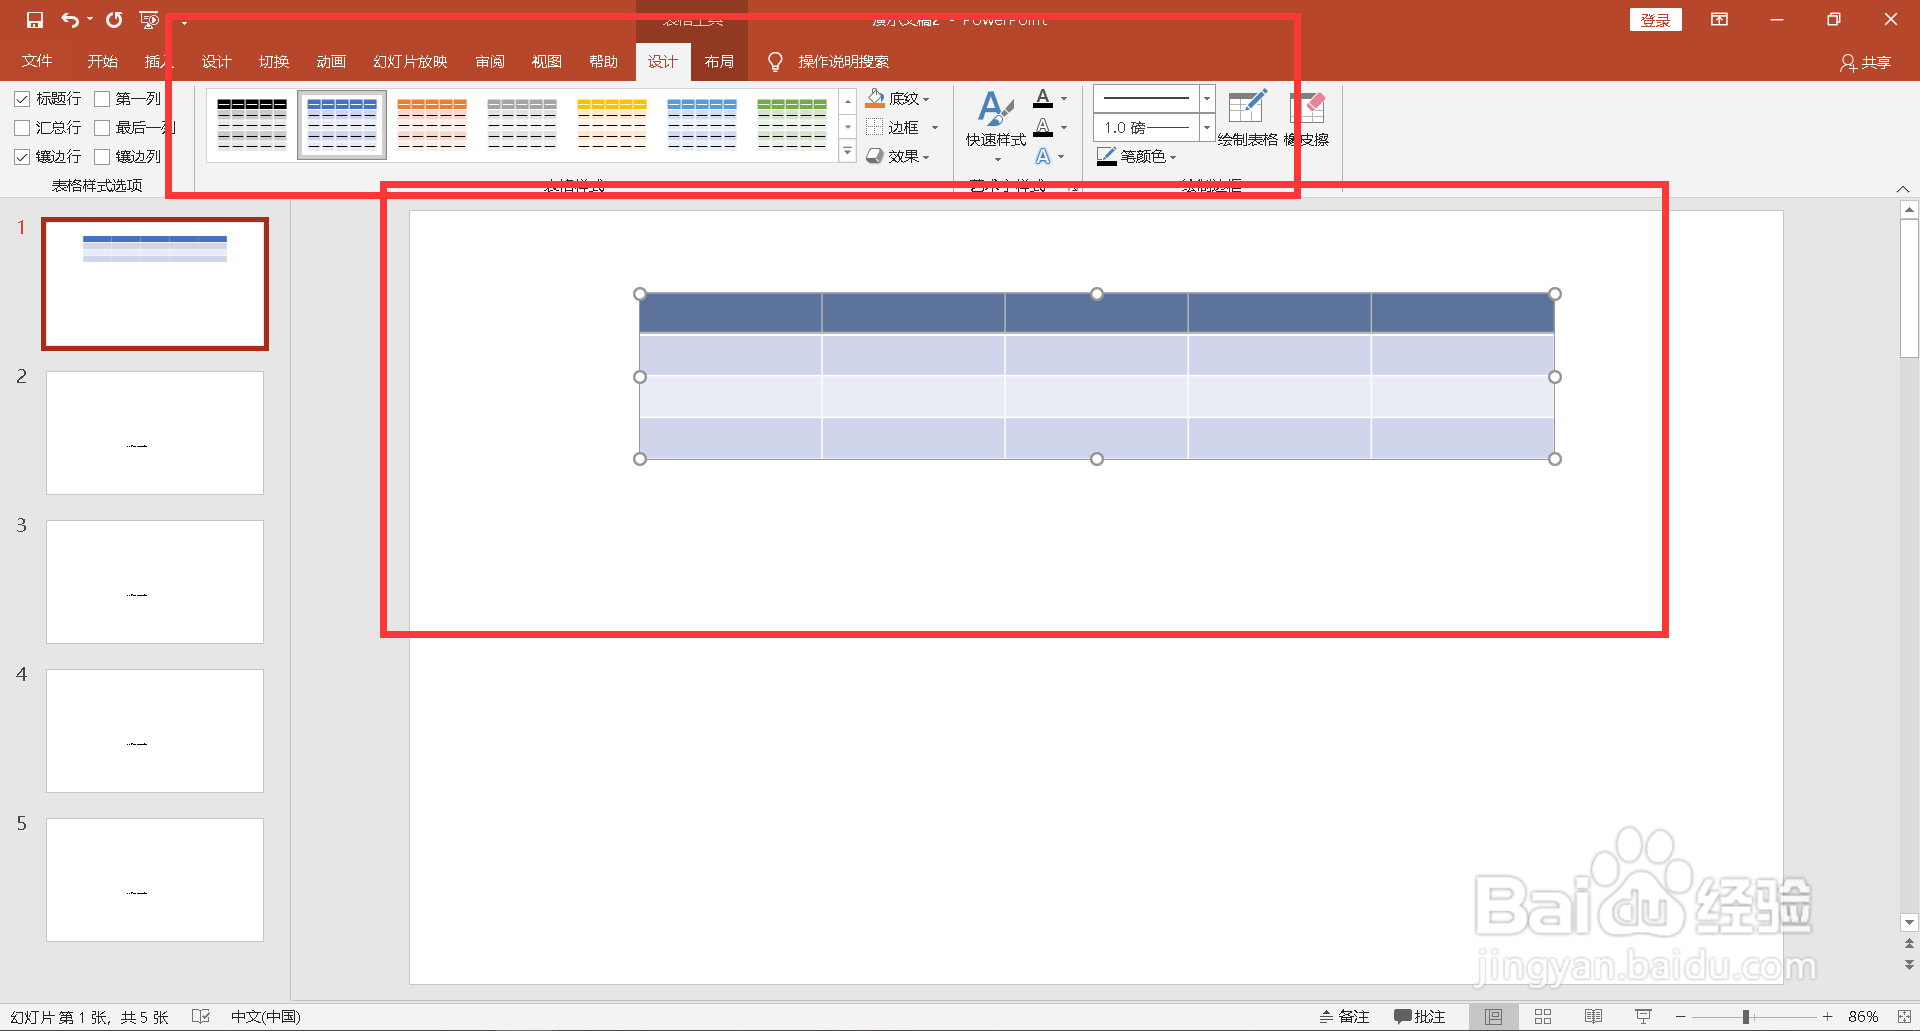This screenshot has height=1031, width=1920.
Task: Click the 中文(中国) language indicator
Action: tap(266, 1016)
